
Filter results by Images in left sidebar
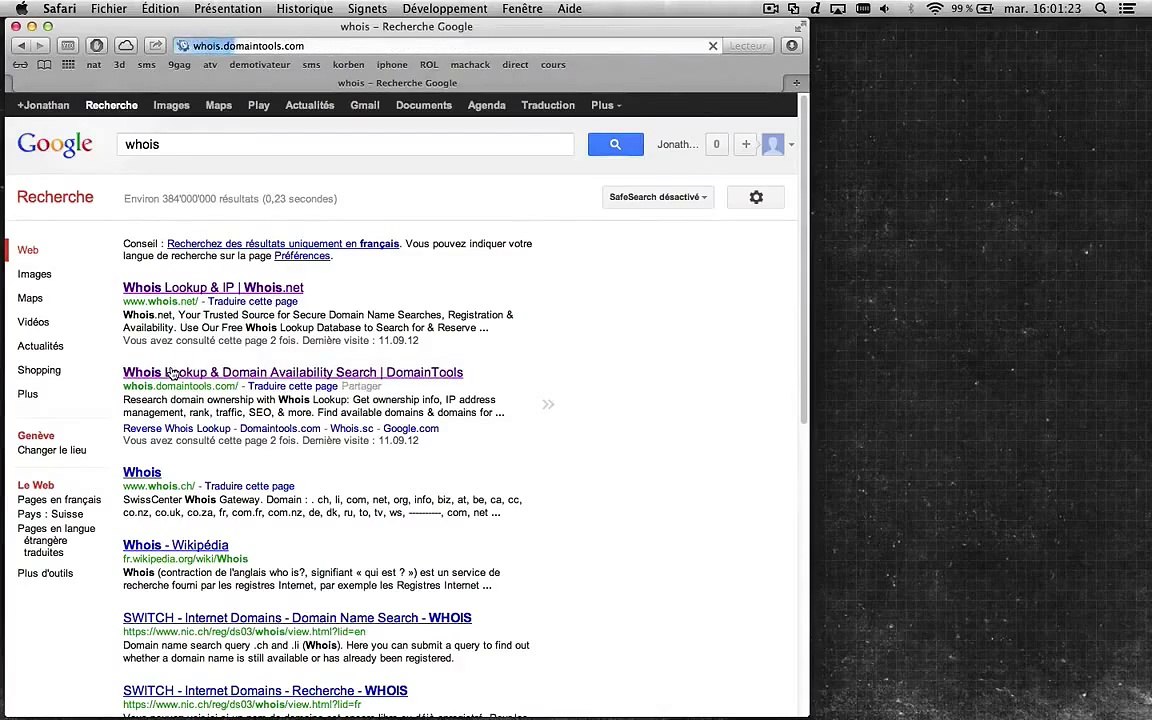click(35, 274)
